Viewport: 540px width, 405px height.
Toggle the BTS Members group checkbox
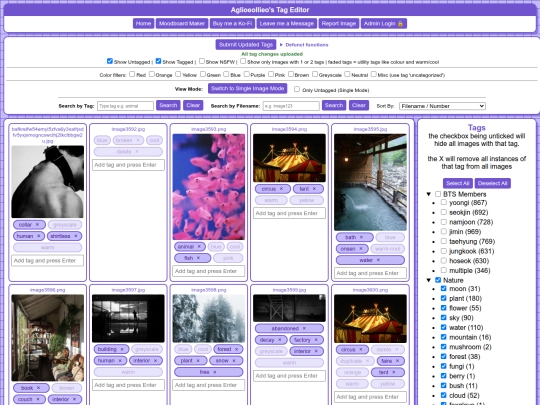(438, 194)
